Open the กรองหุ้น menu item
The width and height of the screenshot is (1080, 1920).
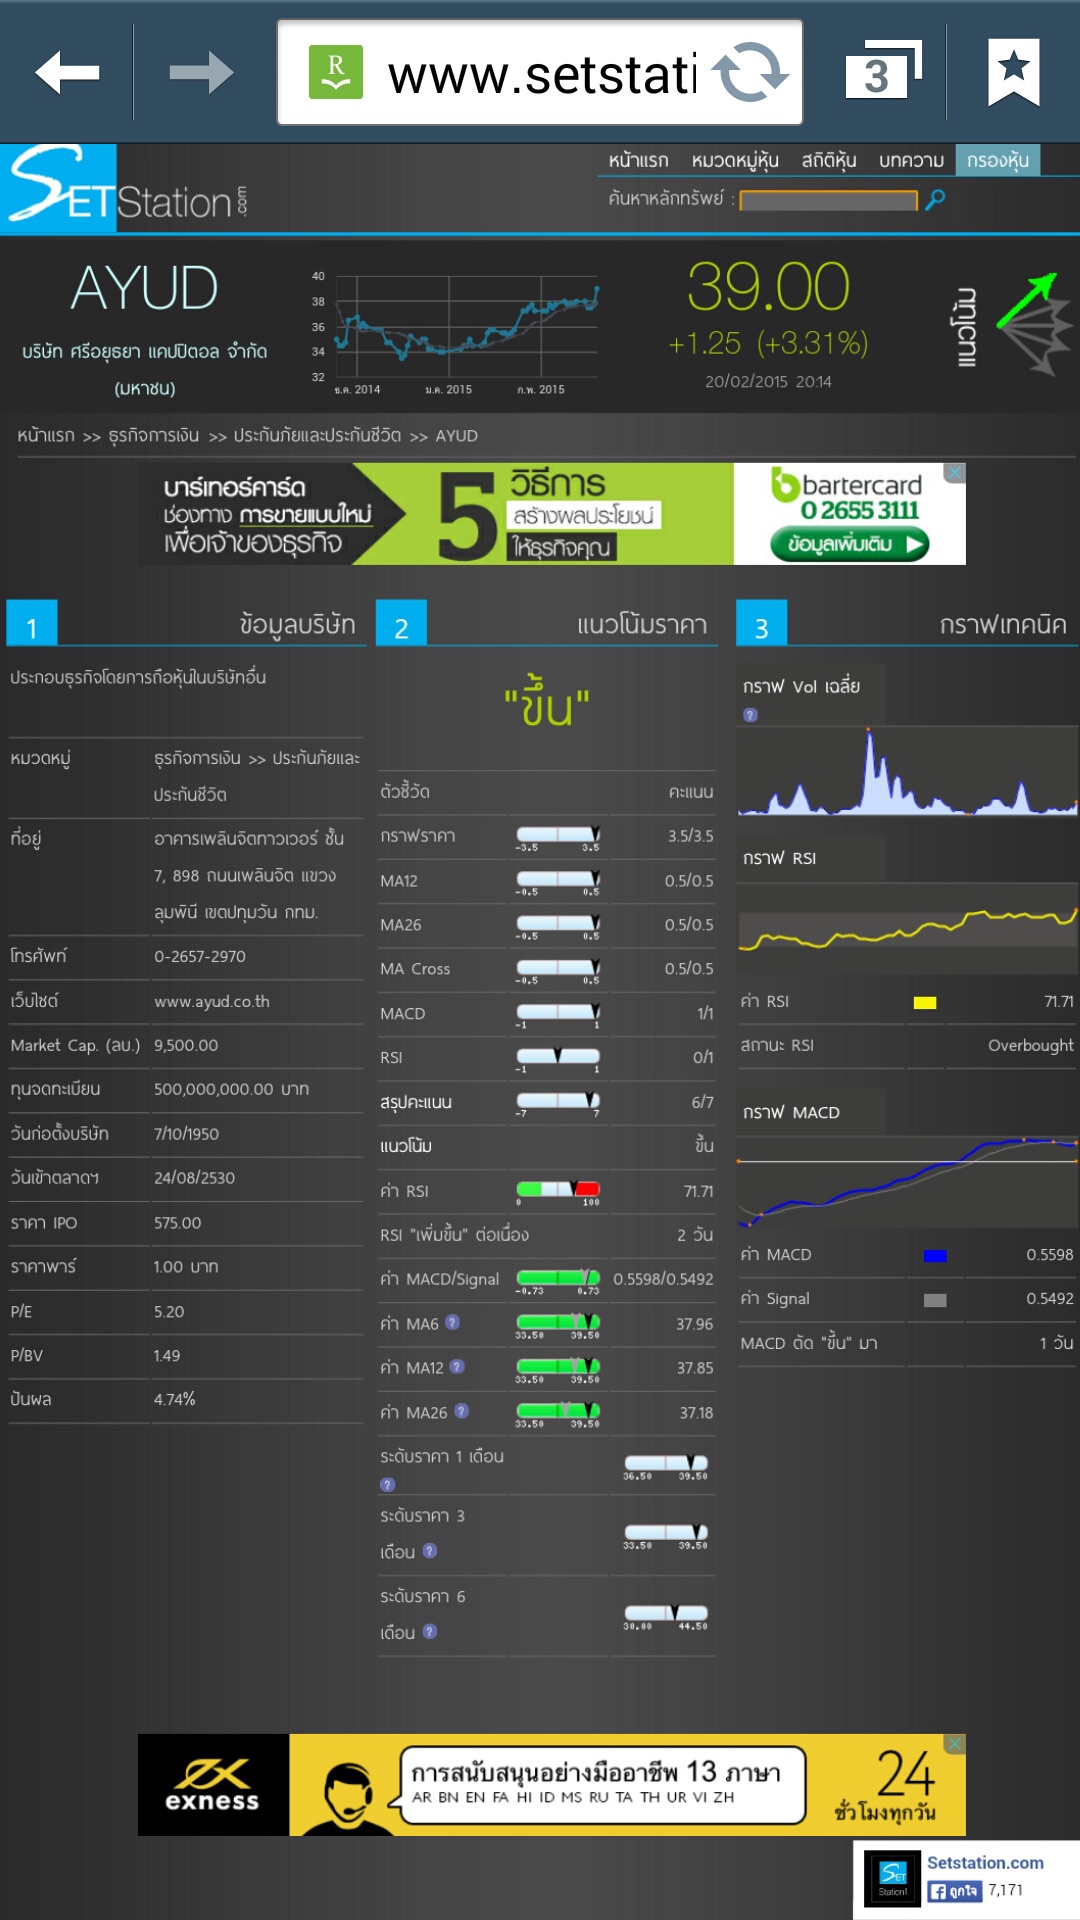coord(998,160)
